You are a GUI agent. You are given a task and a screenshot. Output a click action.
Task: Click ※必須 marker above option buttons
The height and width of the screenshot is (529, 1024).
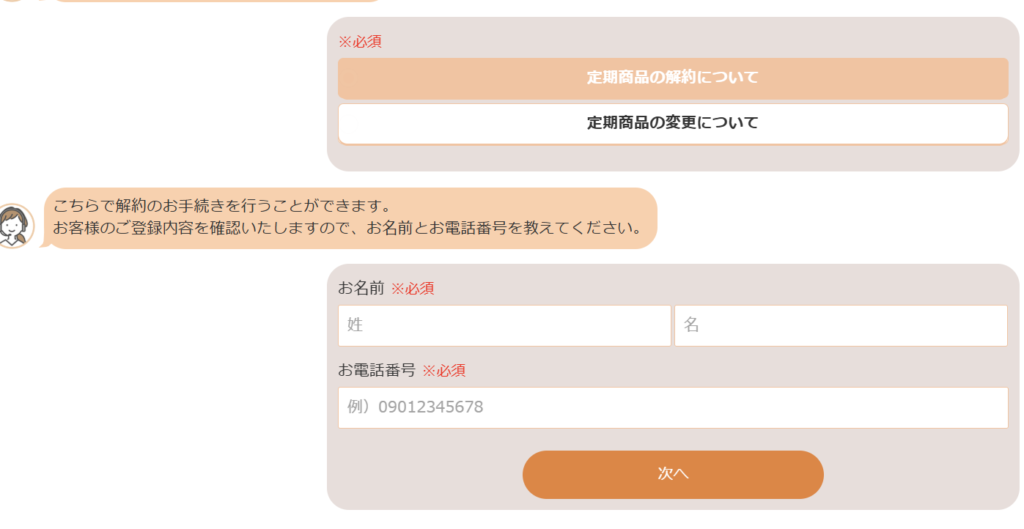[360, 42]
